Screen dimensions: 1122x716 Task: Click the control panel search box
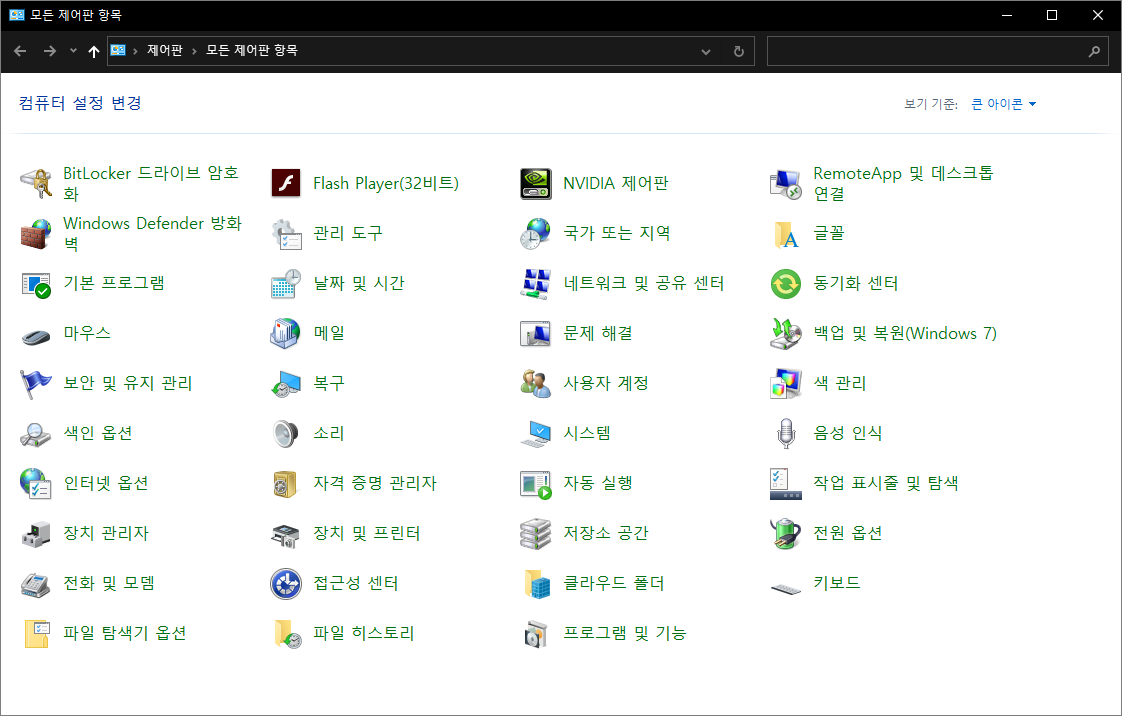pyautogui.click(x=937, y=52)
